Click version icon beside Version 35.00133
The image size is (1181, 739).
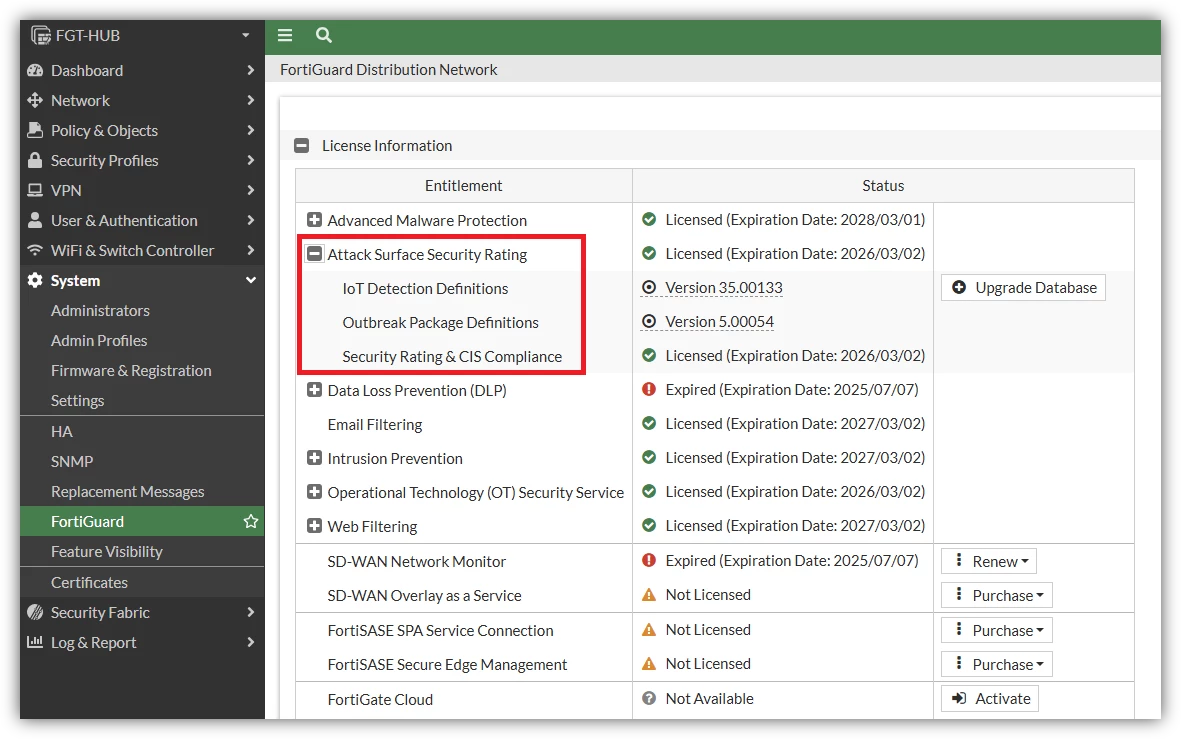(648, 287)
